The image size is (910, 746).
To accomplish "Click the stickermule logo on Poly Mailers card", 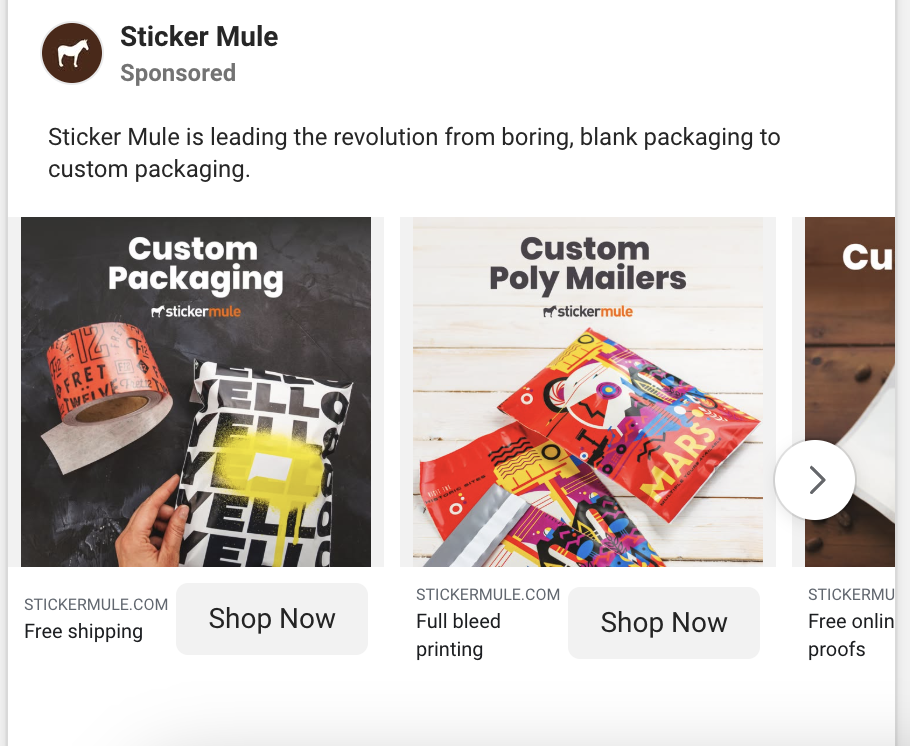I will 588,311.
